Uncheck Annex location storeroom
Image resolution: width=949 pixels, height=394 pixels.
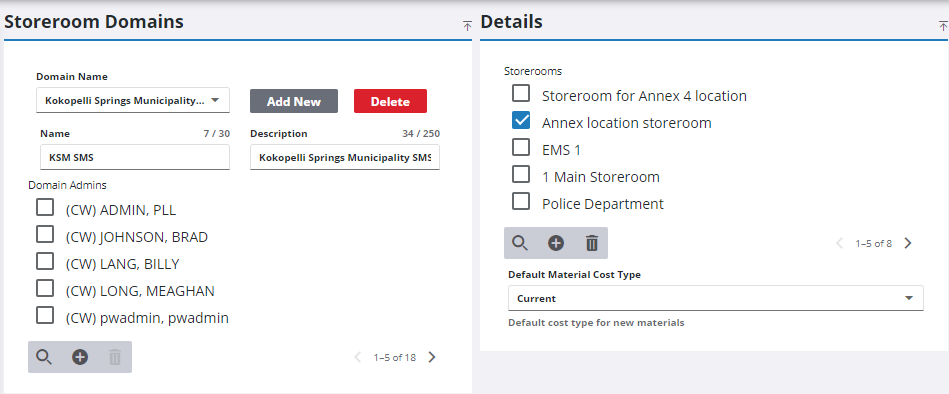521,120
